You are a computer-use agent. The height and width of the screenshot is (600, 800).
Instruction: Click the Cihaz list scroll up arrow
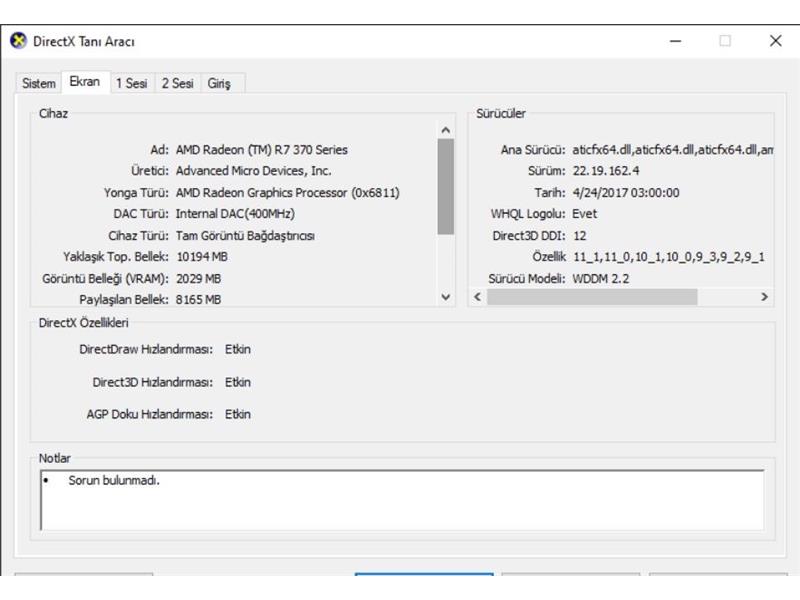tap(445, 131)
